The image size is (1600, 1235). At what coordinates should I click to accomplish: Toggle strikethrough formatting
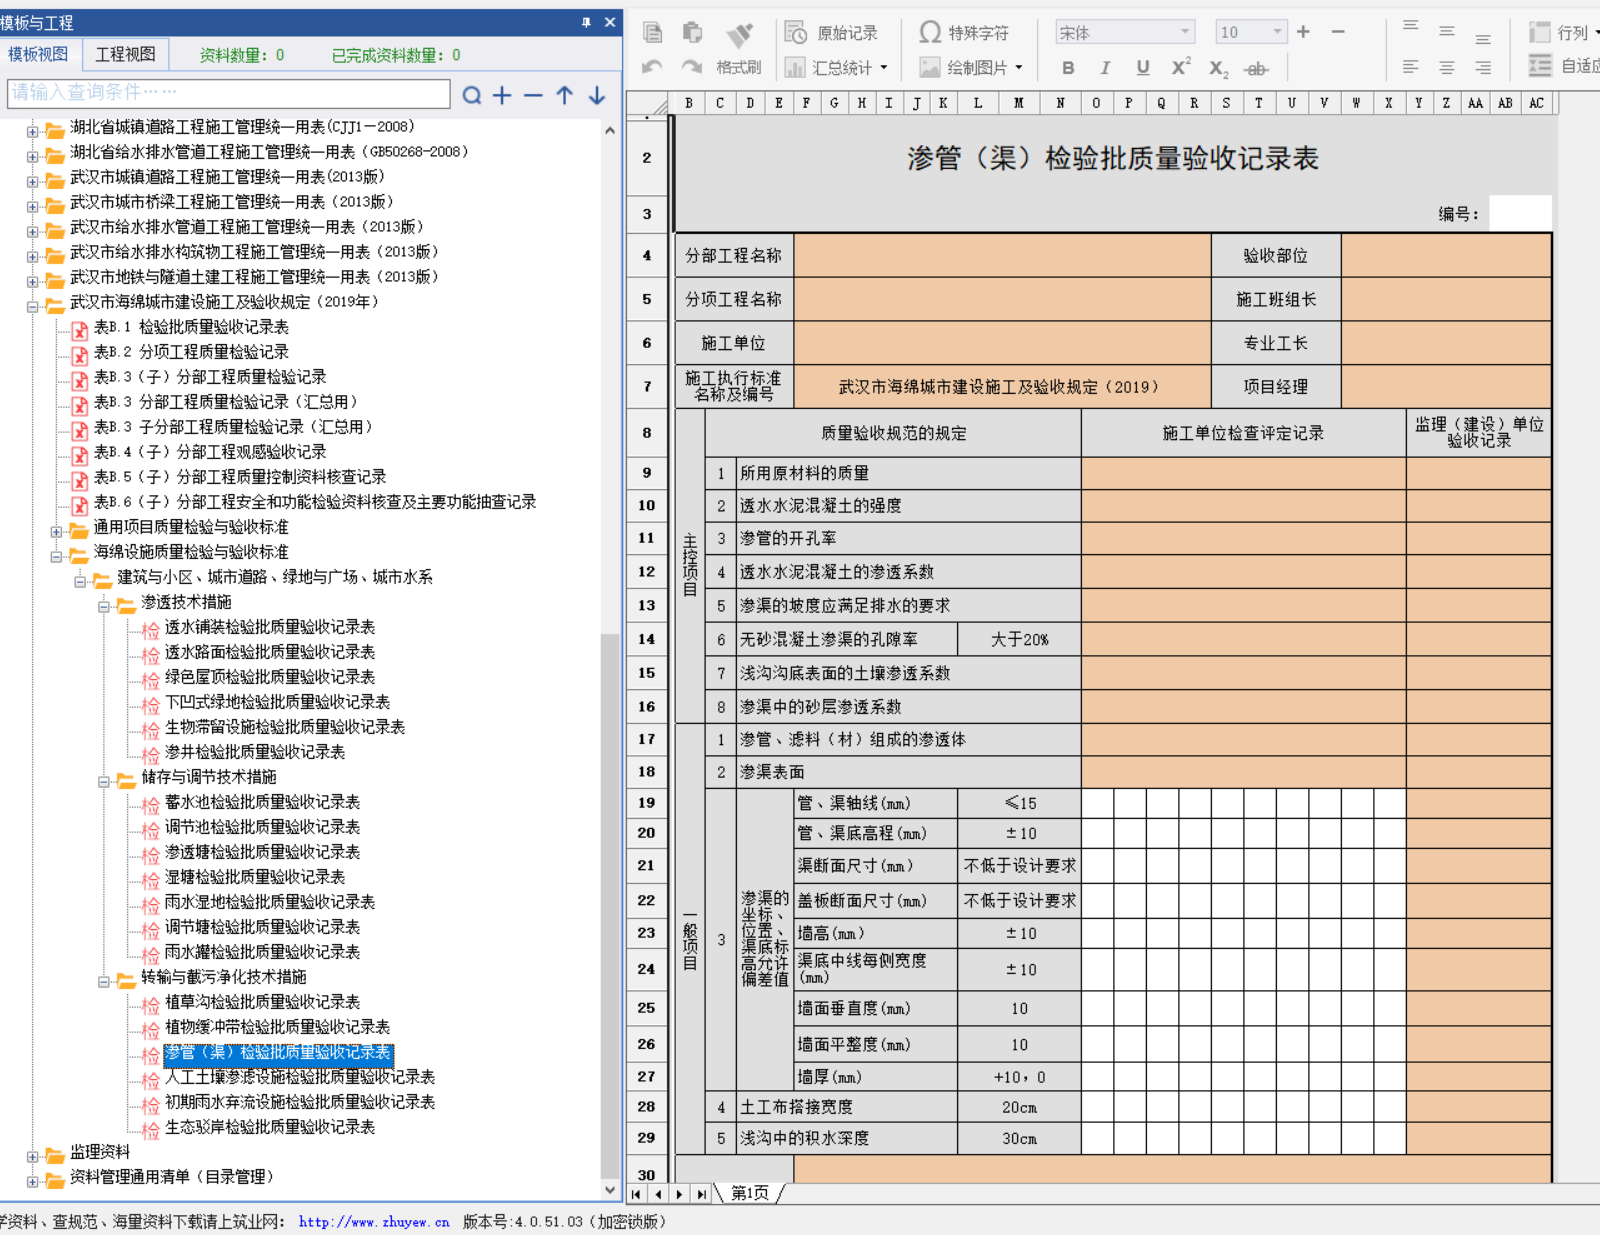[x=1256, y=69]
